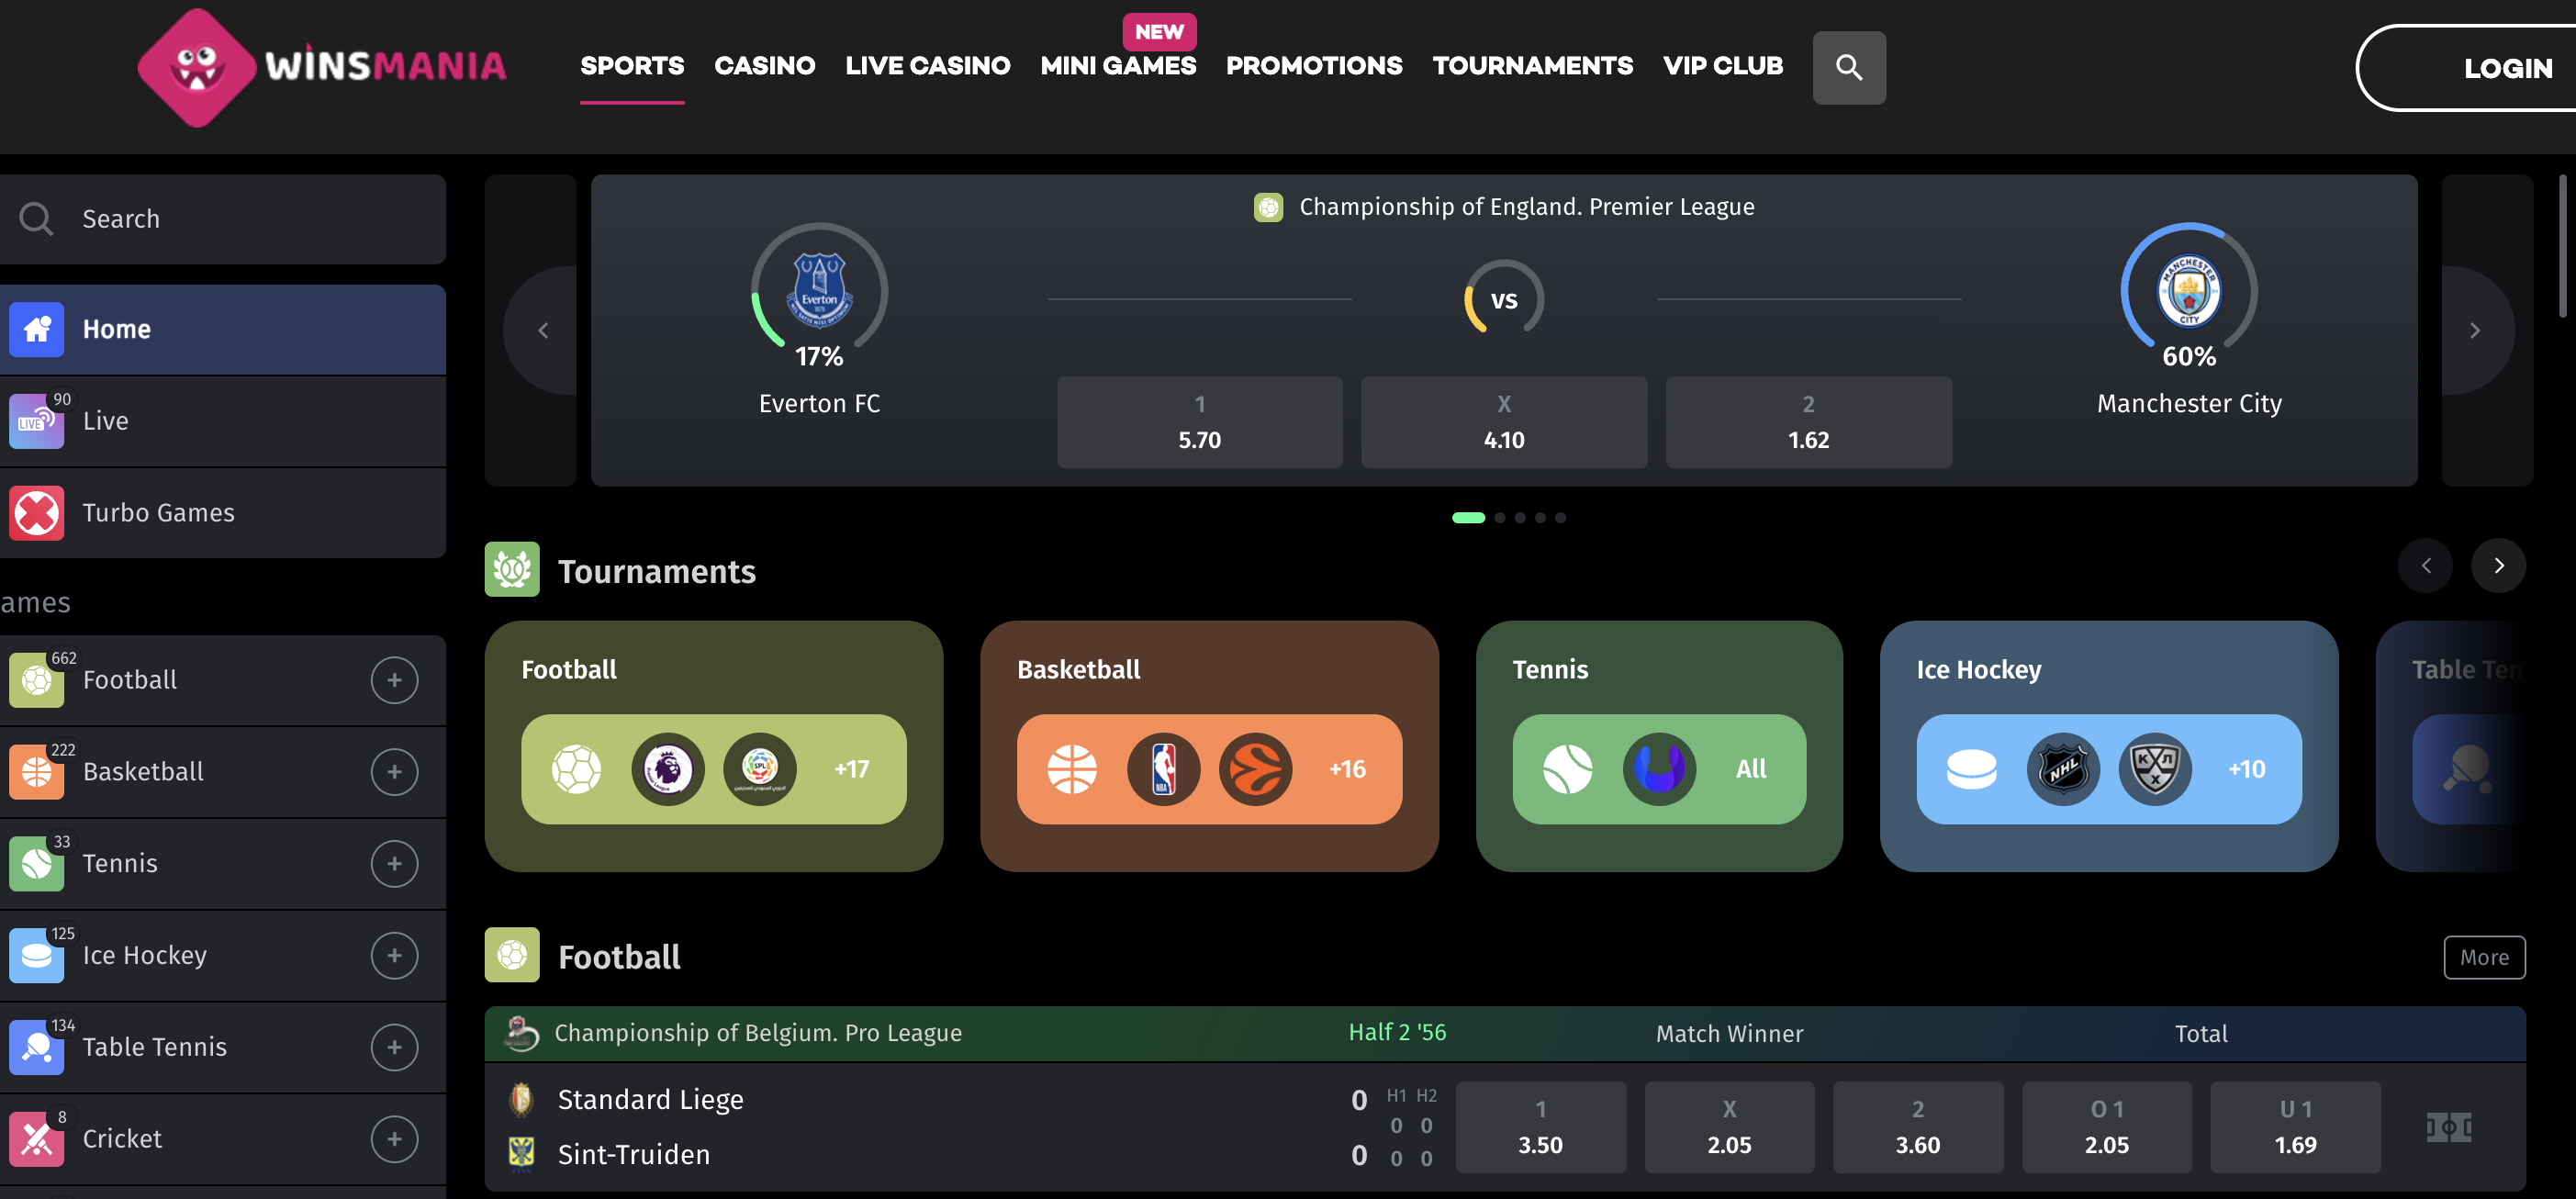
Task: Click the SPORTS navigation menu tab
Action: (631, 66)
